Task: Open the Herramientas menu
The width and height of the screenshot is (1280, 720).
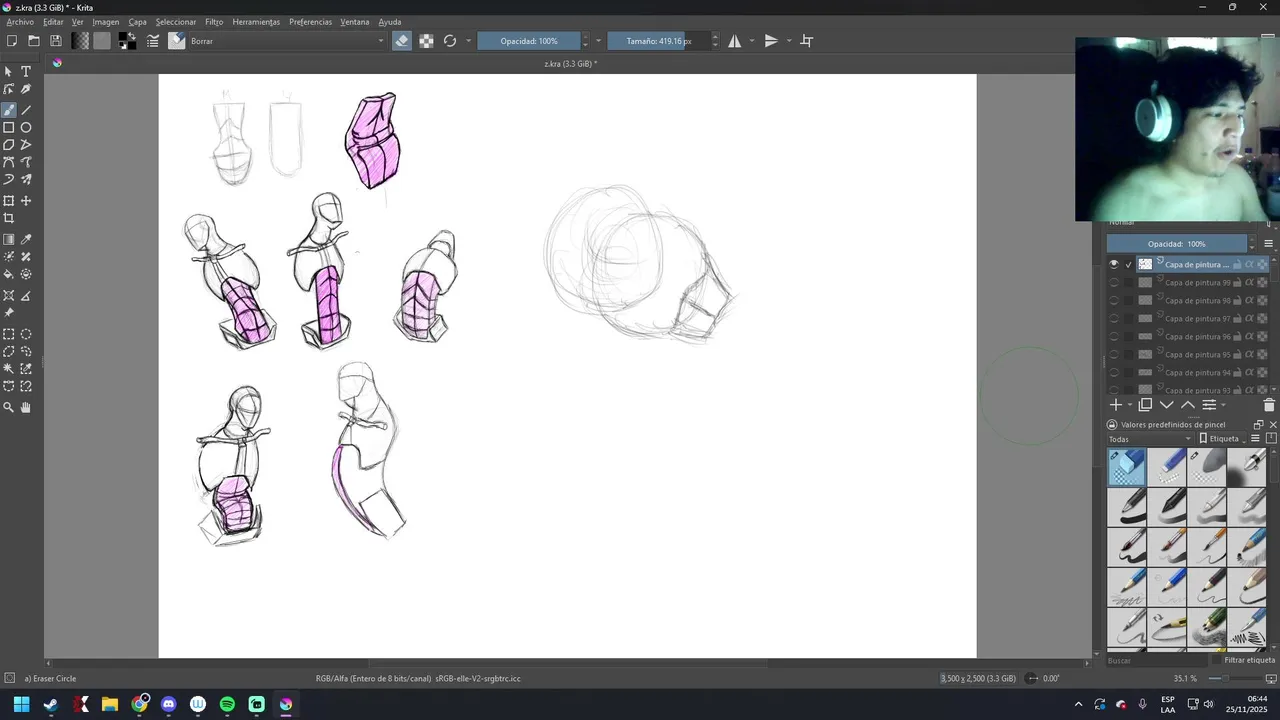Action: pyautogui.click(x=256, y=22)
